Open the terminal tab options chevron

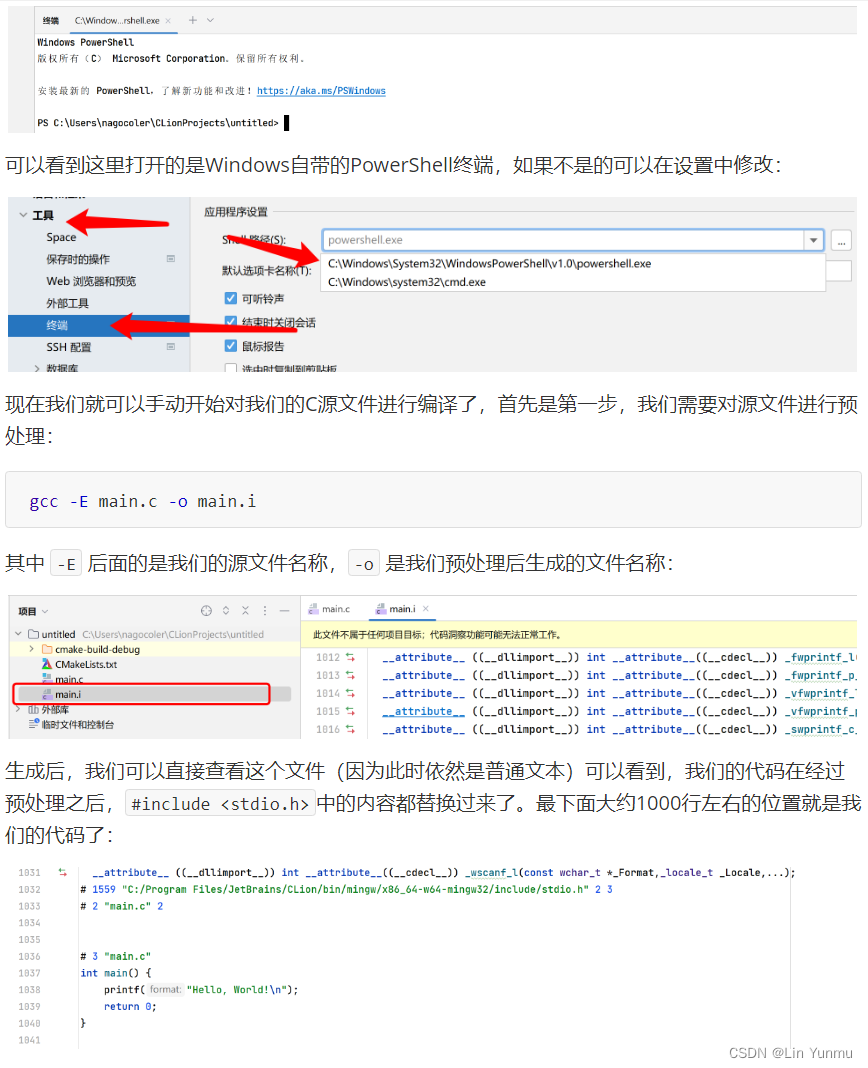(211, 20)
